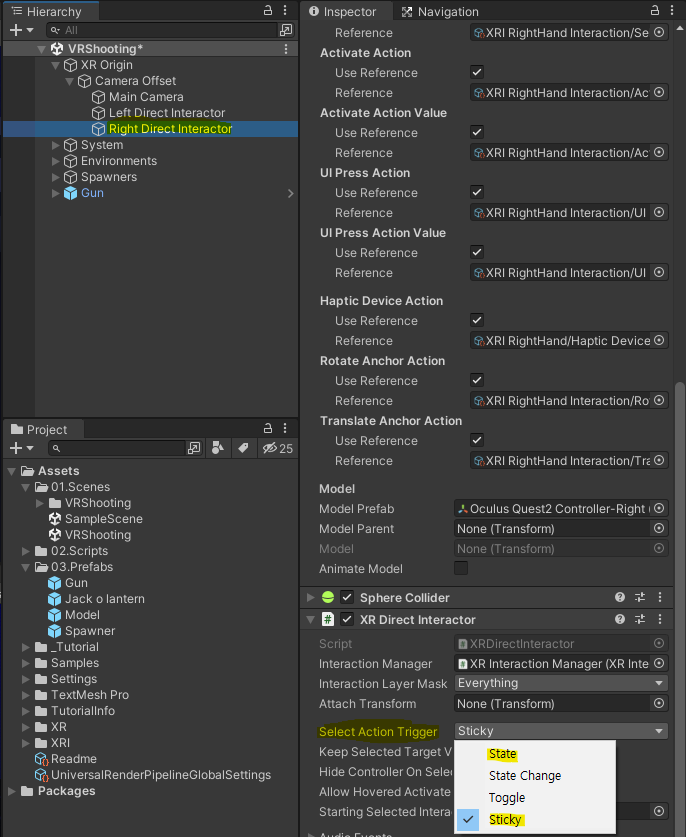Viewport: 686px width, 837px height.
Task: Choose Toggle from the trigger dropdown list
Action: [535, 797]
